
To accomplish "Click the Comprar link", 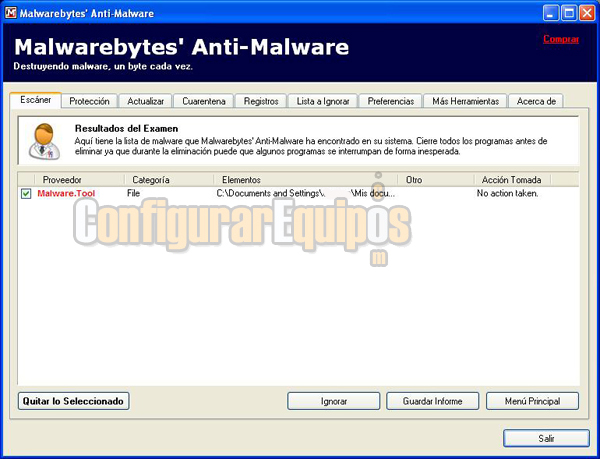I will click(x=561, y=39).
